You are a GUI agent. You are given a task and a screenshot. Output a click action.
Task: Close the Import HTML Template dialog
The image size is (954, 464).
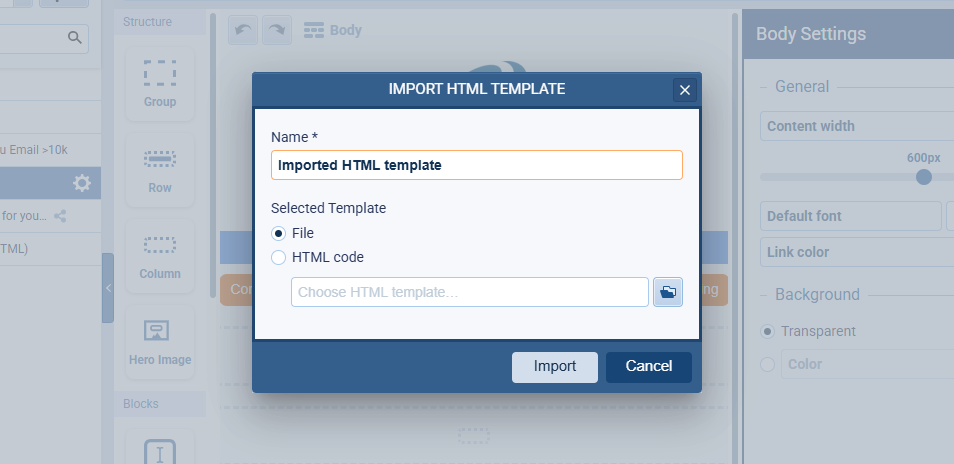pos(685,90)
